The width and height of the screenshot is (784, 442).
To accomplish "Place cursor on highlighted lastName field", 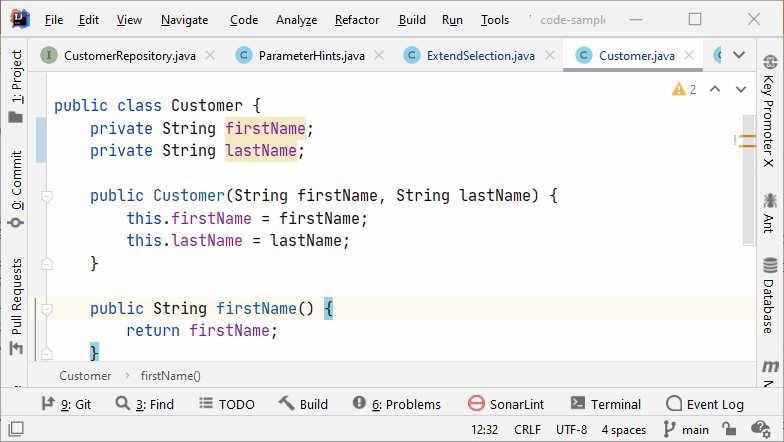I will click(x=260, y=150).
